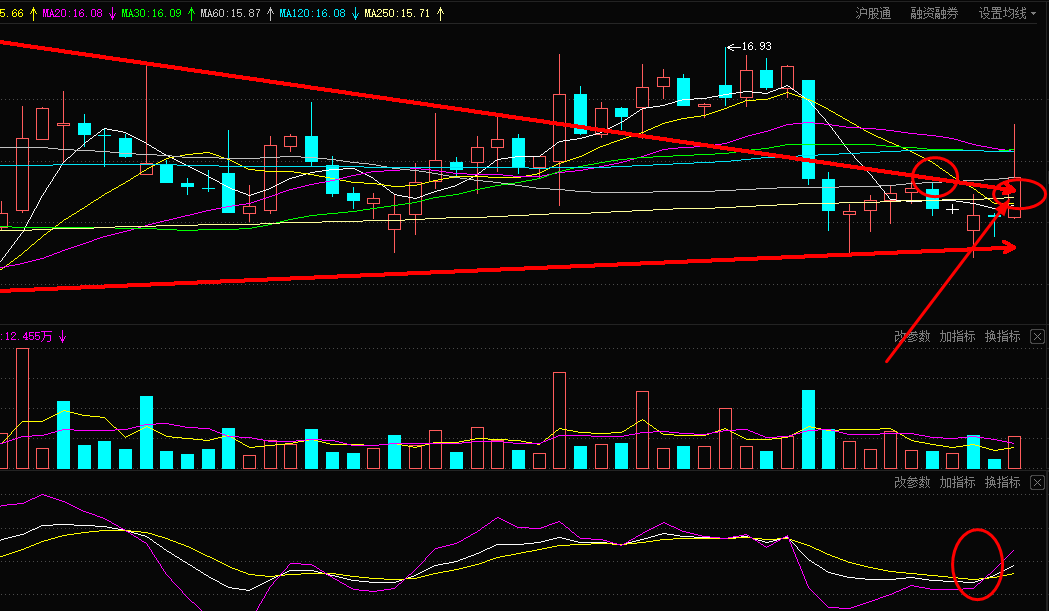1049x611 pixels.
Task: Select the MA30:16.09 moving average label
Action: click(x=151, y=13)
